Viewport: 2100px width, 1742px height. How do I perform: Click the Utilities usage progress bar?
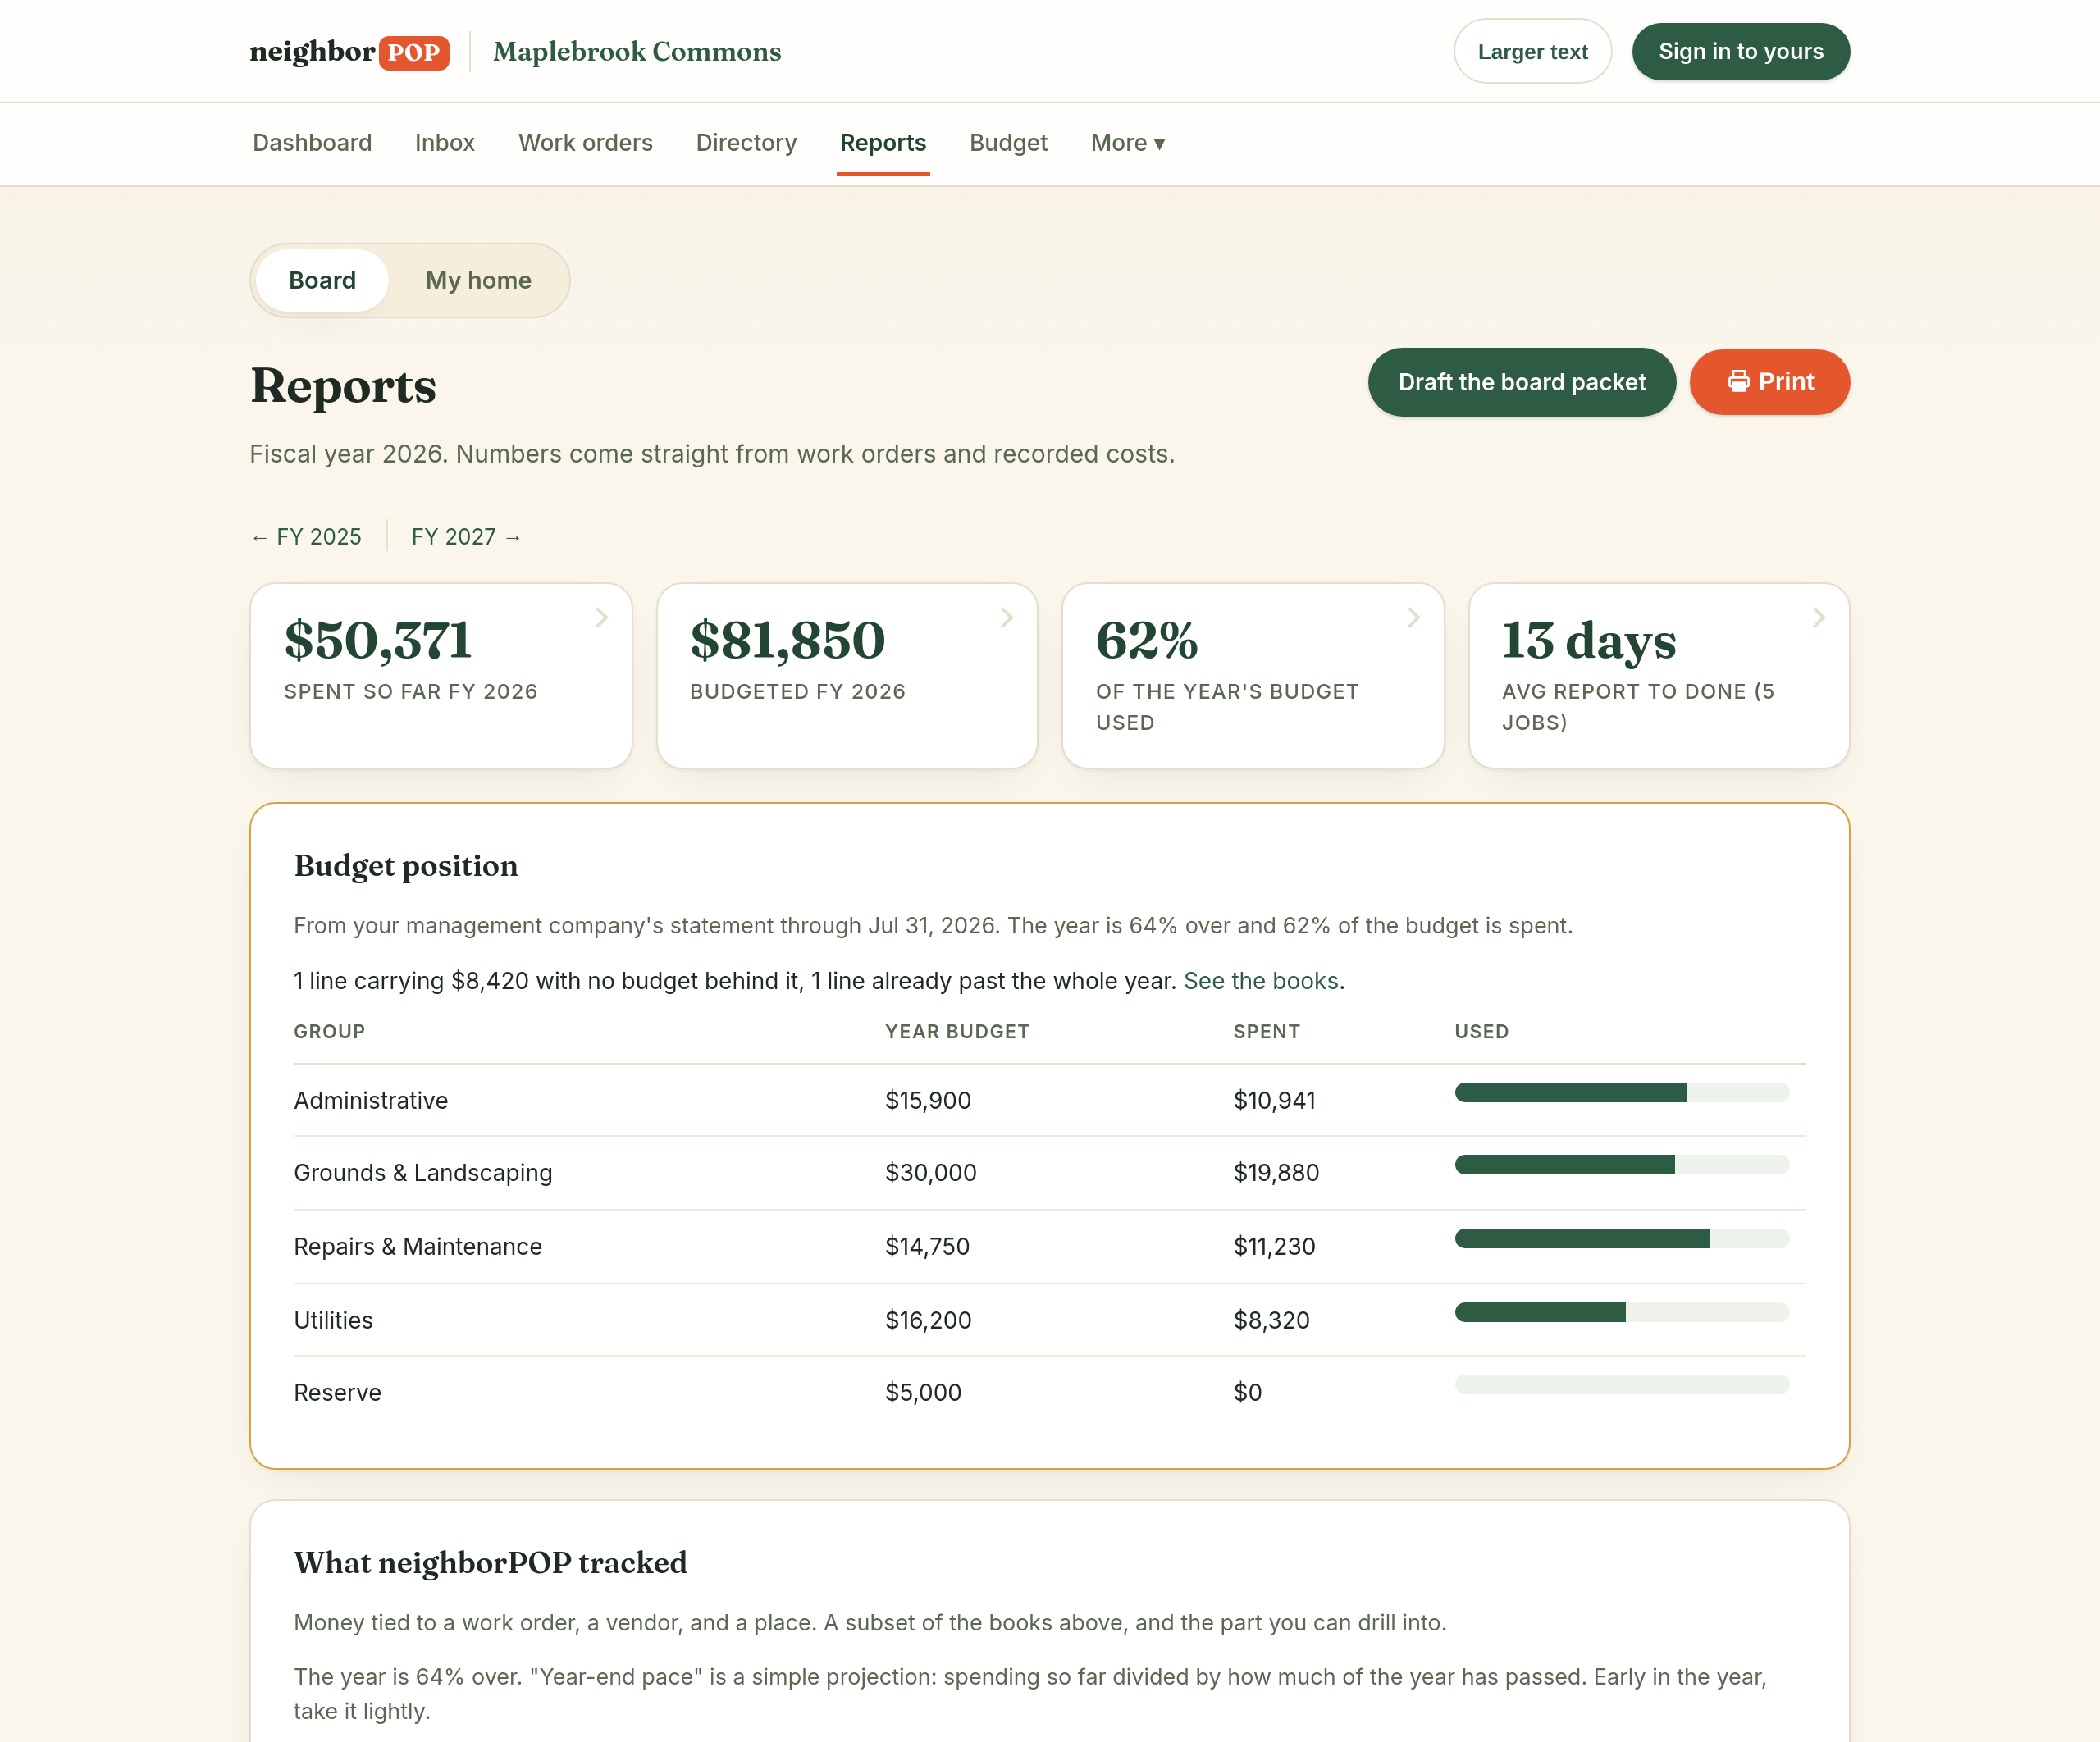click(1621, 1312)
